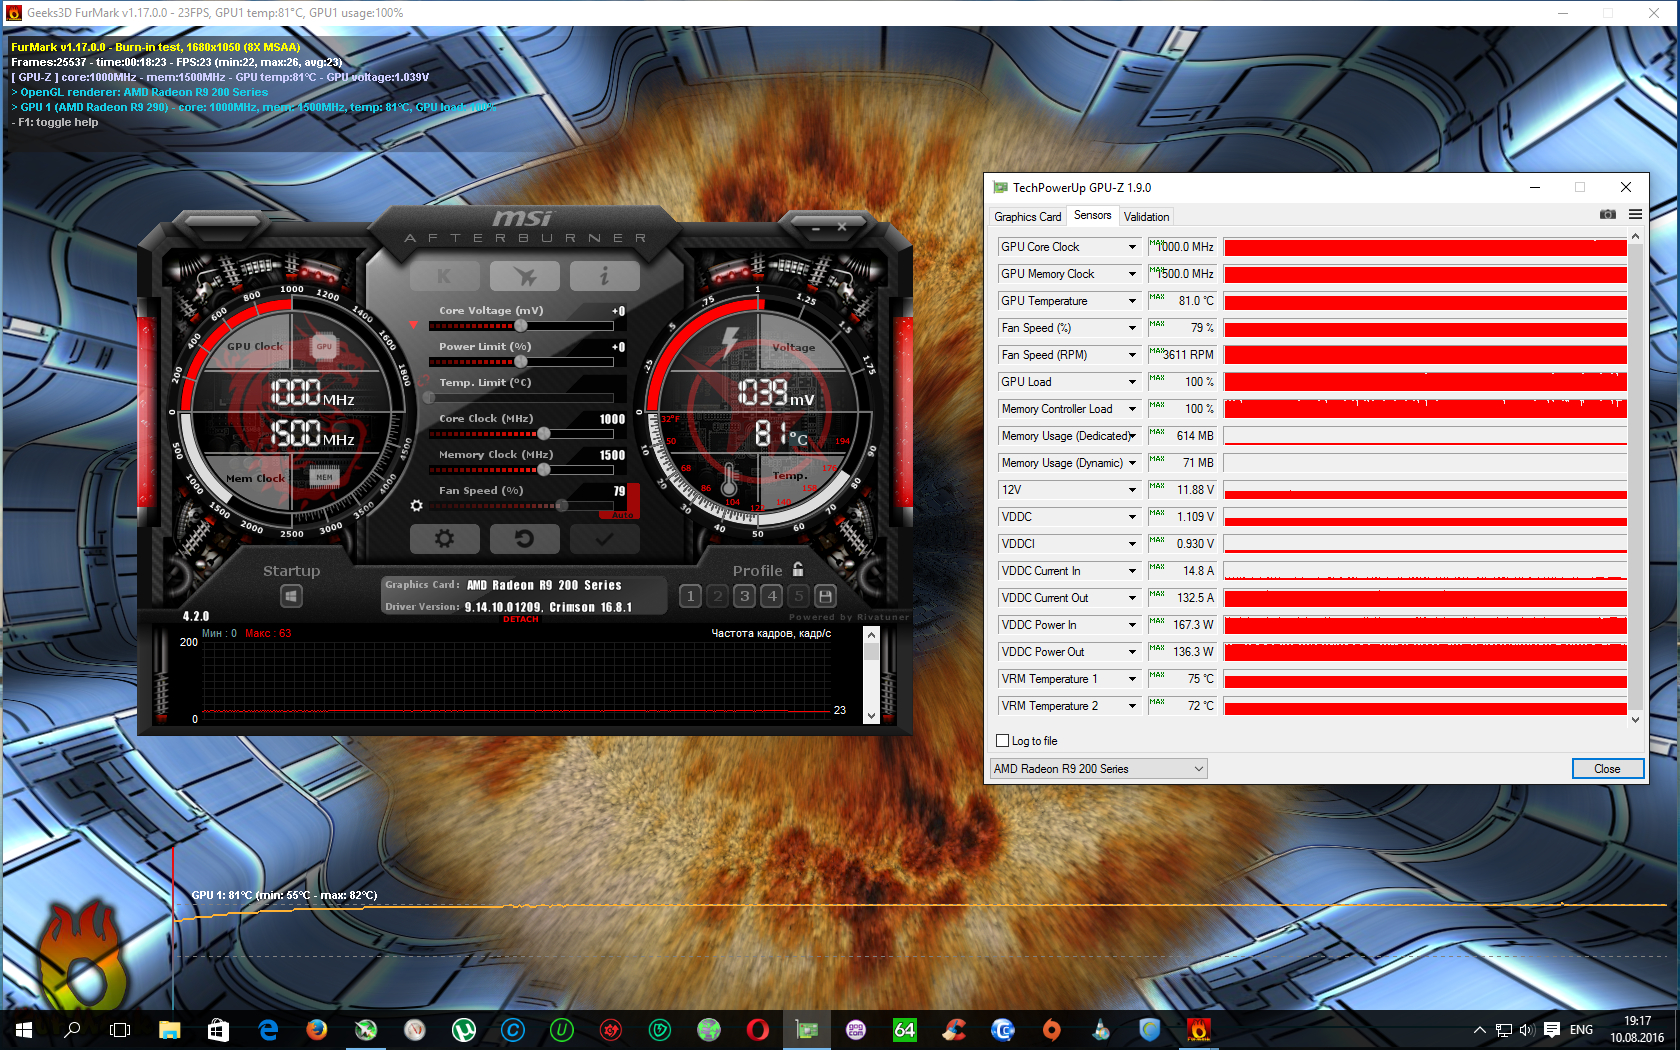The image size is (1680, 1050).
Task: Click the Fan Speed (%) slider handle
Action: (x=562, y=506)
